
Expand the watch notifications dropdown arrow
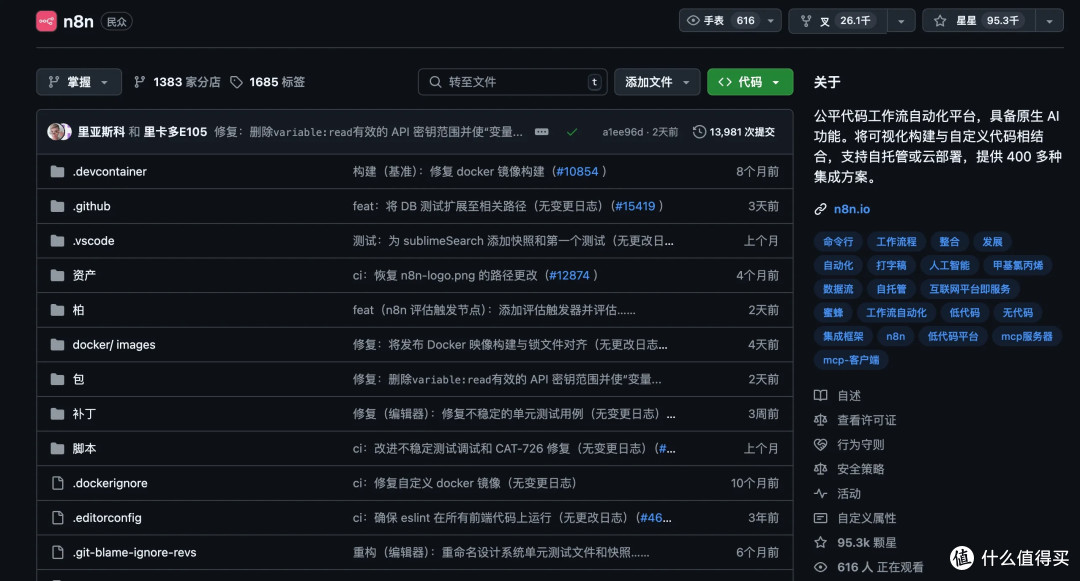point(771,21)
